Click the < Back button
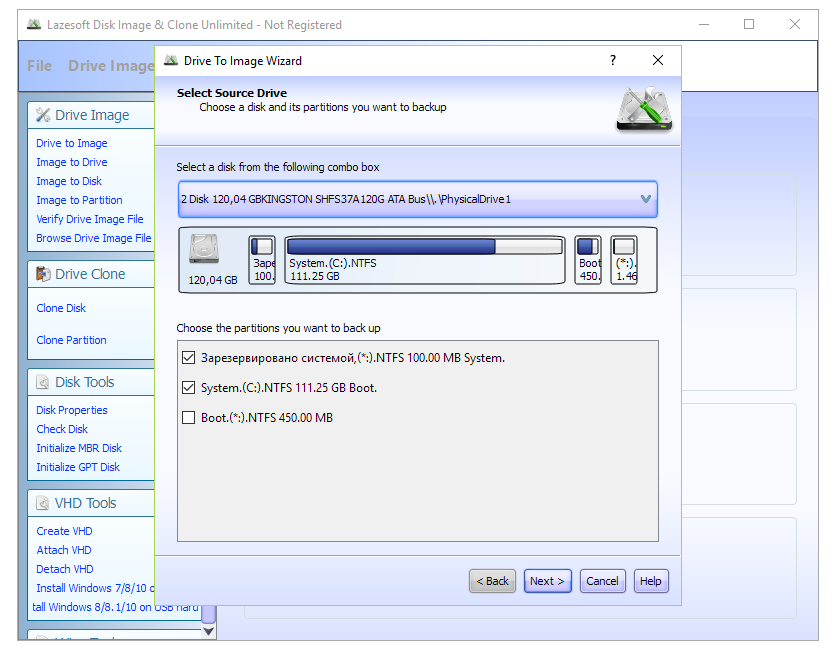 (x=492, y=581)
